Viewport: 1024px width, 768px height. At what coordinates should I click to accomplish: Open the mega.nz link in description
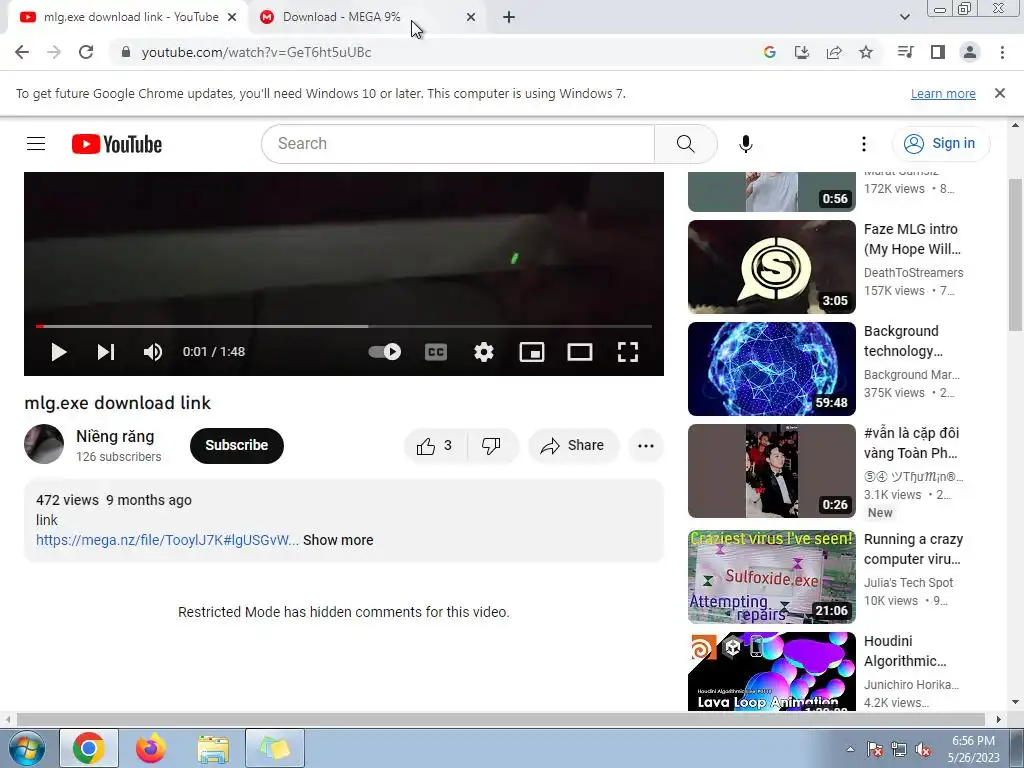pyautogui.click(x=167, y=540)
